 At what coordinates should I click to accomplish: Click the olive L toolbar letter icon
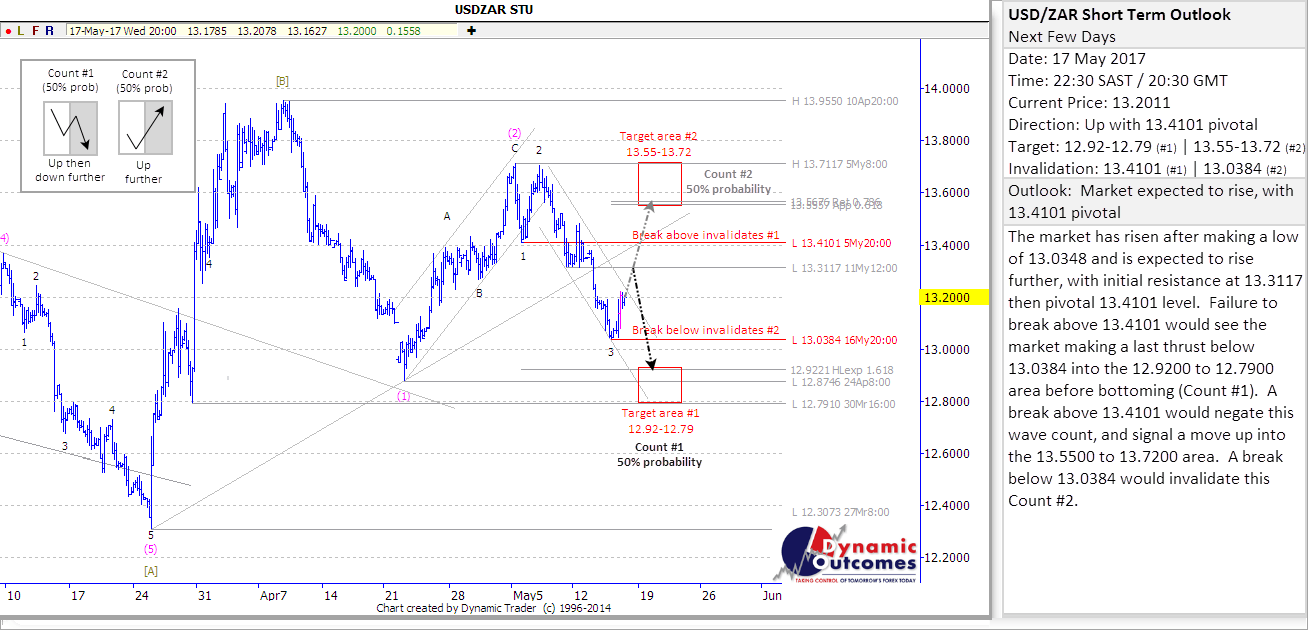(x=21, y=31)
